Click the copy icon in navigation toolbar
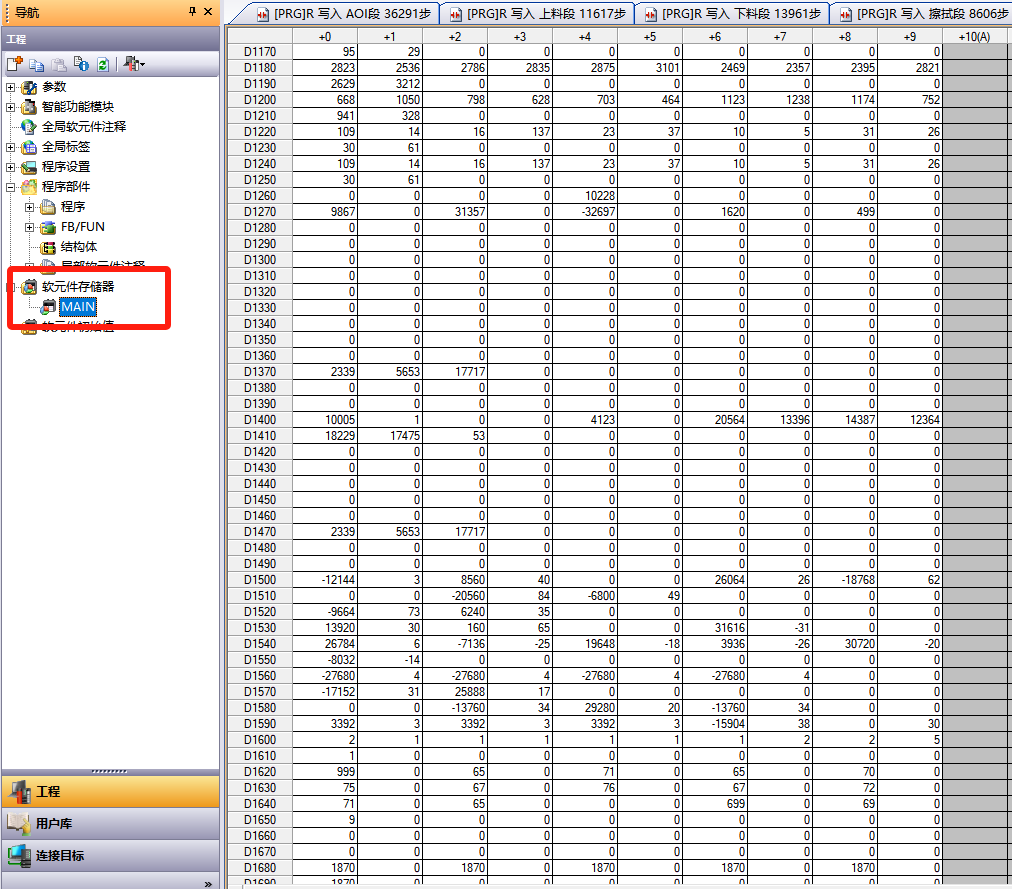Image resolution: width=1012 pixels, height=889 pixels. pyautogui.click(x=36, y=64)
